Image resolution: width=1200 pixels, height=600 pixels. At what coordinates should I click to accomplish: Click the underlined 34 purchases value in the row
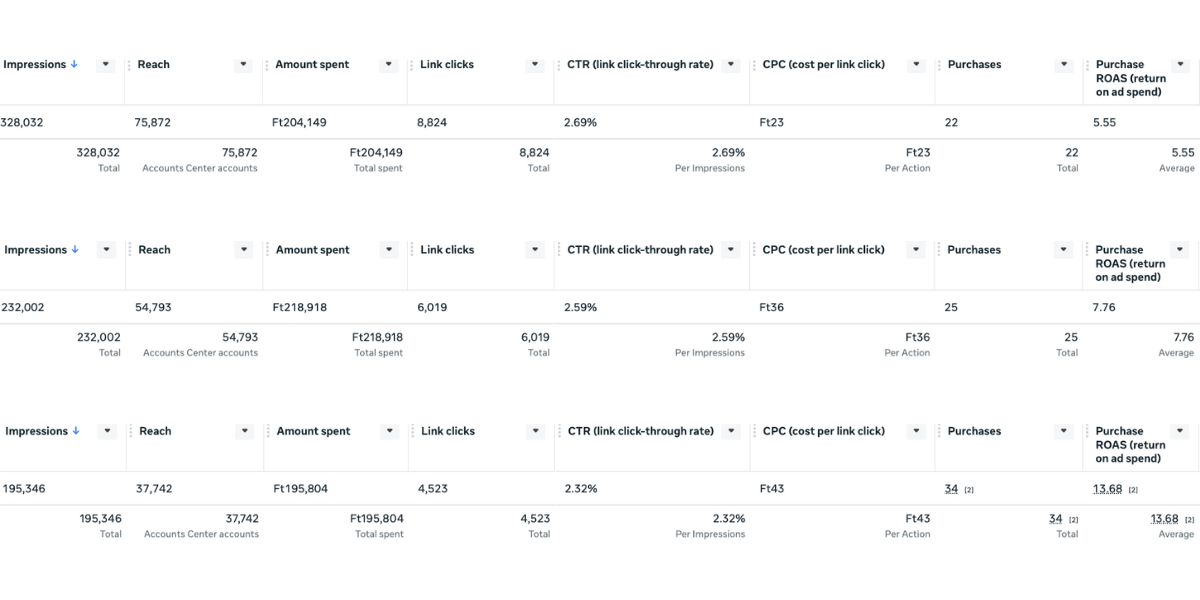click(951, 489)
